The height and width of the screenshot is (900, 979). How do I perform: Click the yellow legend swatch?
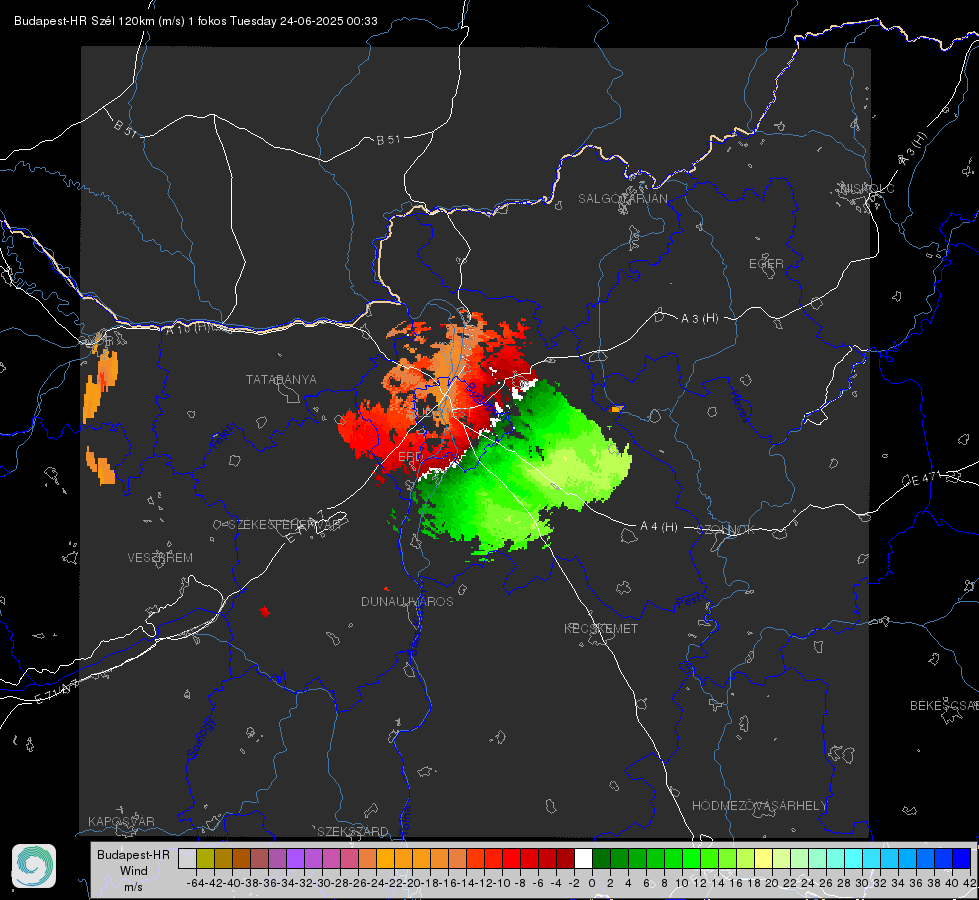[x=764, y=859]
